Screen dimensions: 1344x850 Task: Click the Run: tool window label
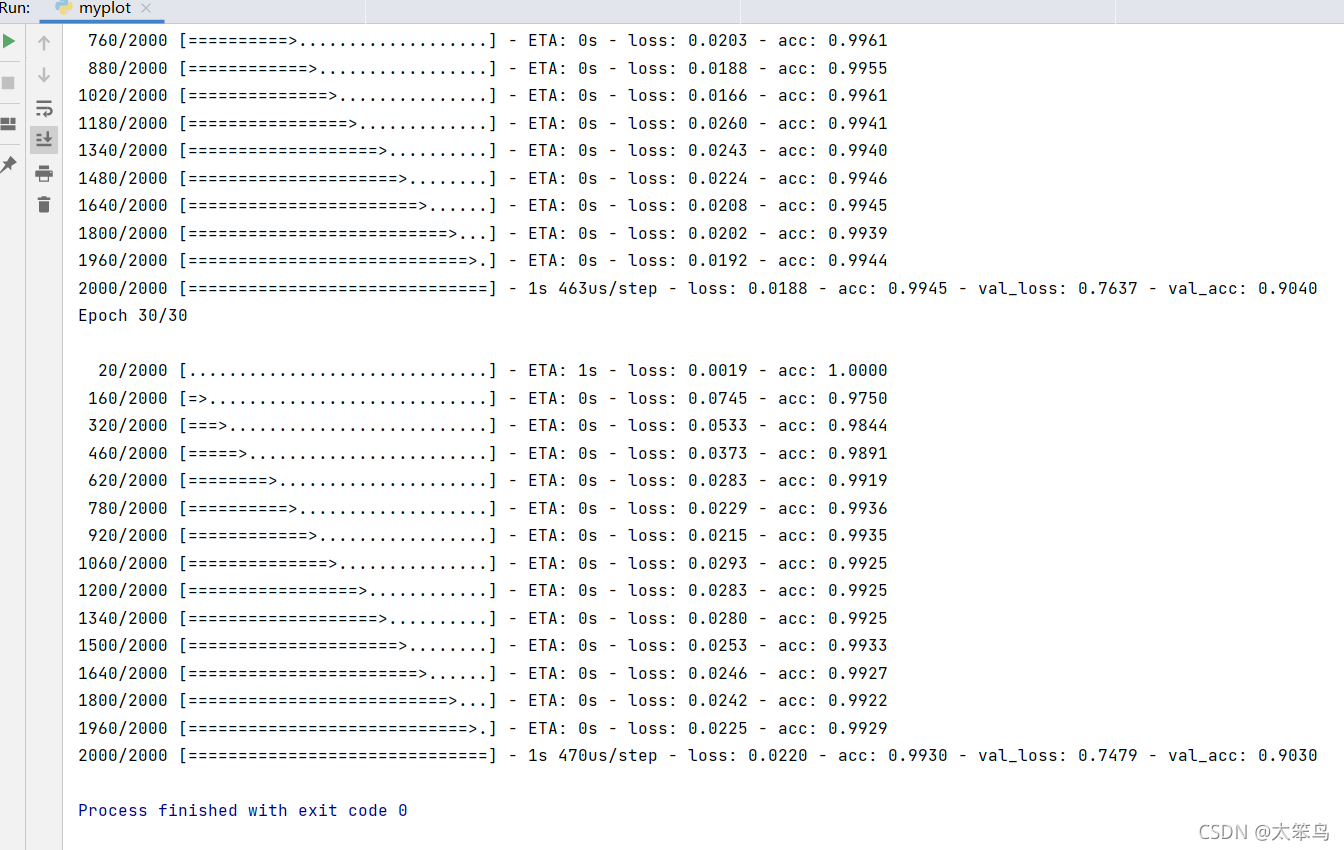(15, 8)
